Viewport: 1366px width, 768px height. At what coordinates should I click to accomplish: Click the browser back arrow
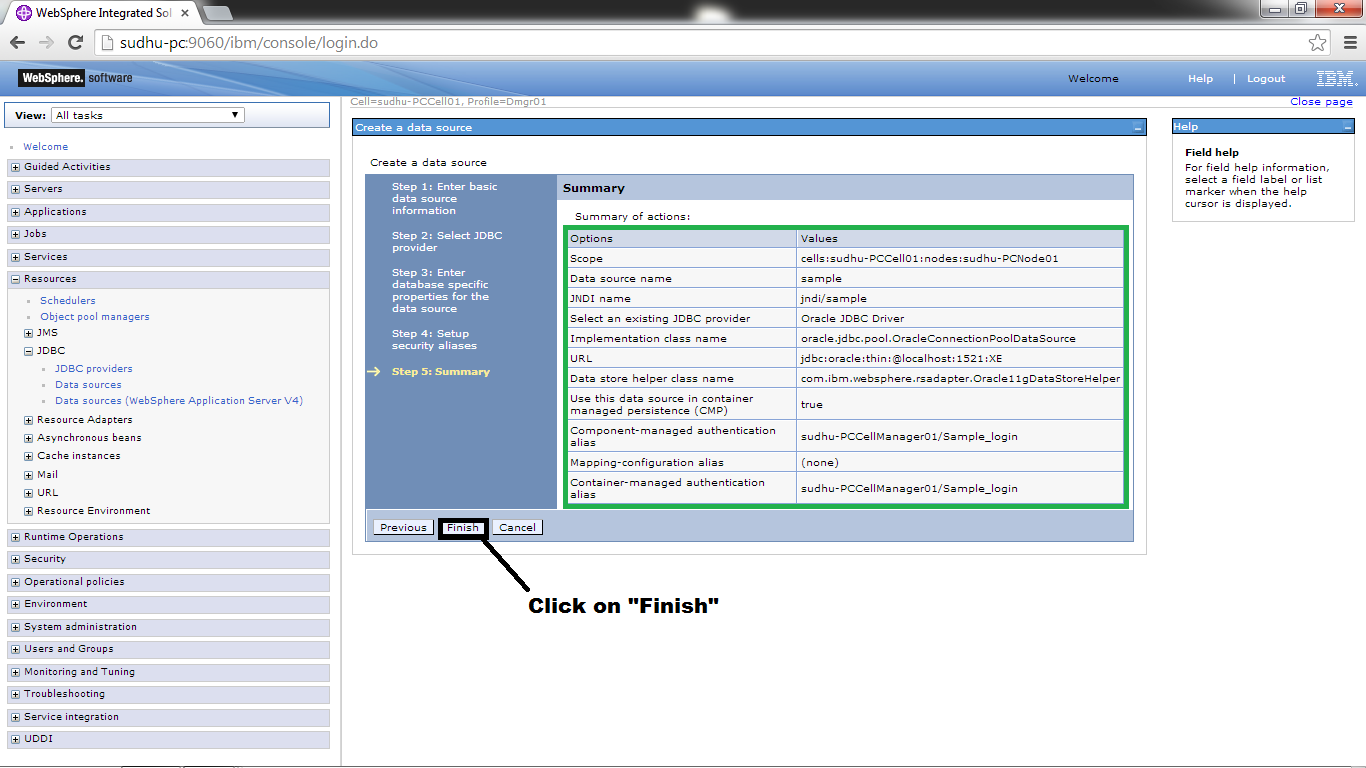click(16, 42)
